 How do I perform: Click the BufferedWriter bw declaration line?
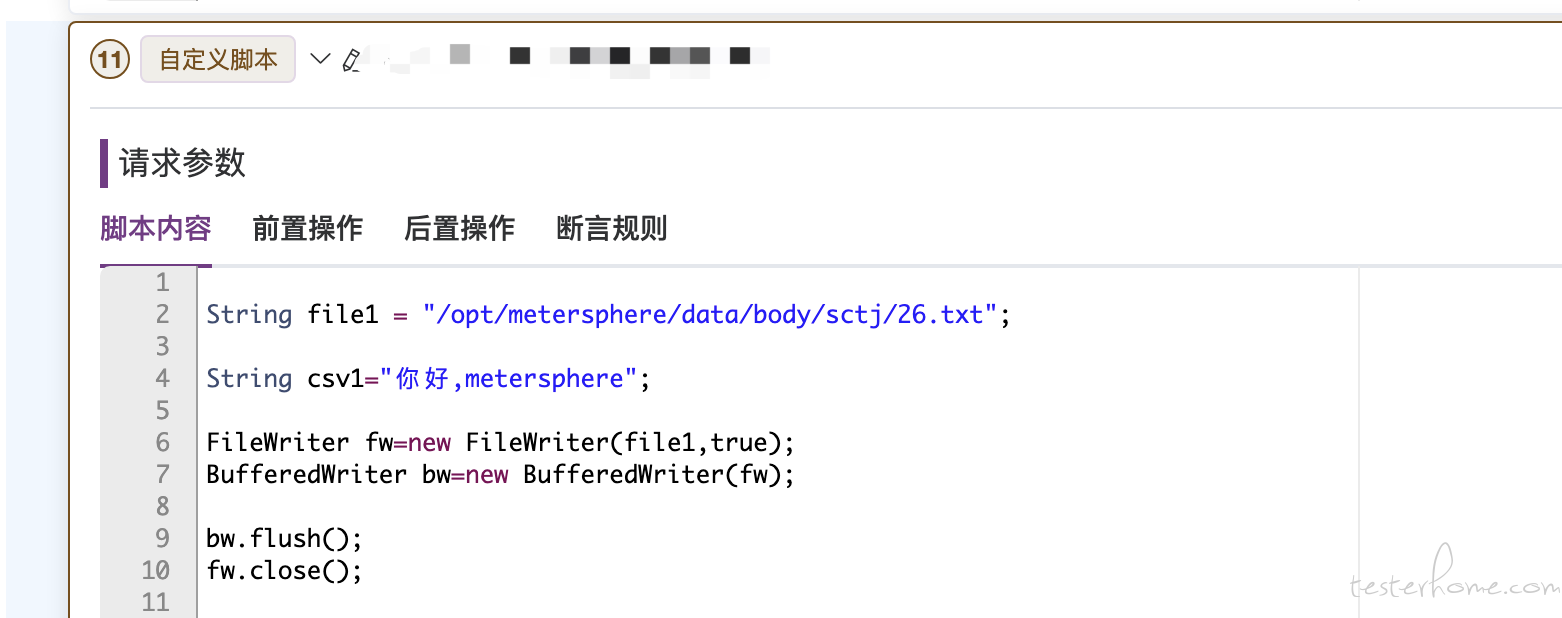[x=500, y=475]
